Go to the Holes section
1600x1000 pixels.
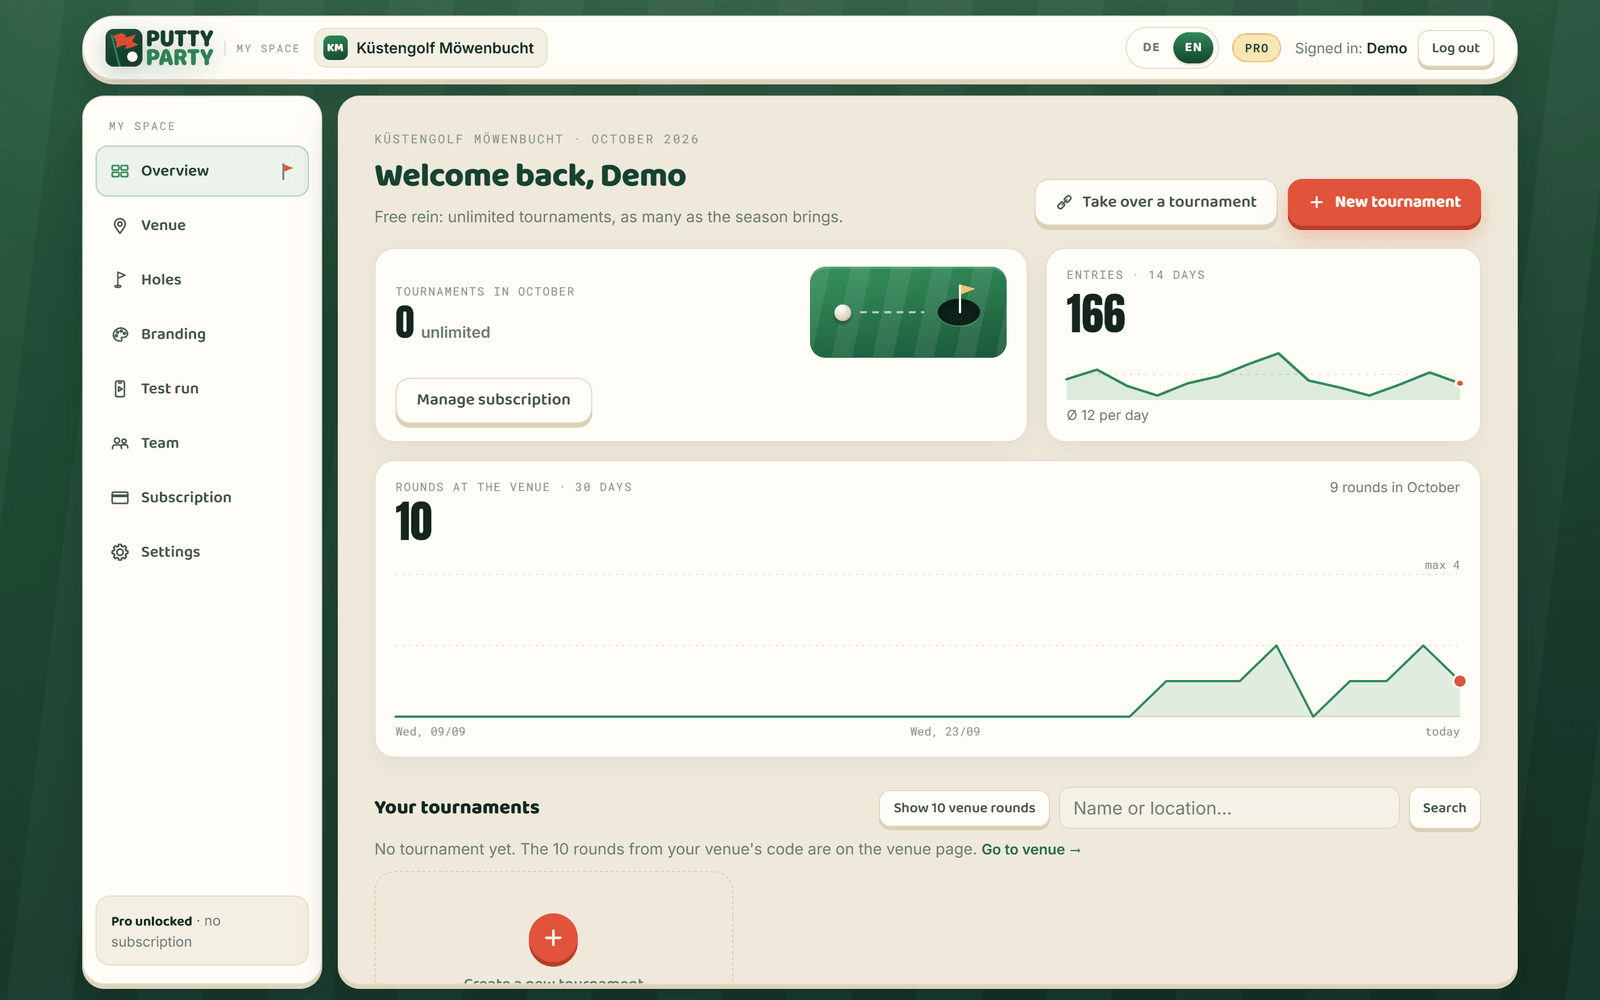[202, 280]
